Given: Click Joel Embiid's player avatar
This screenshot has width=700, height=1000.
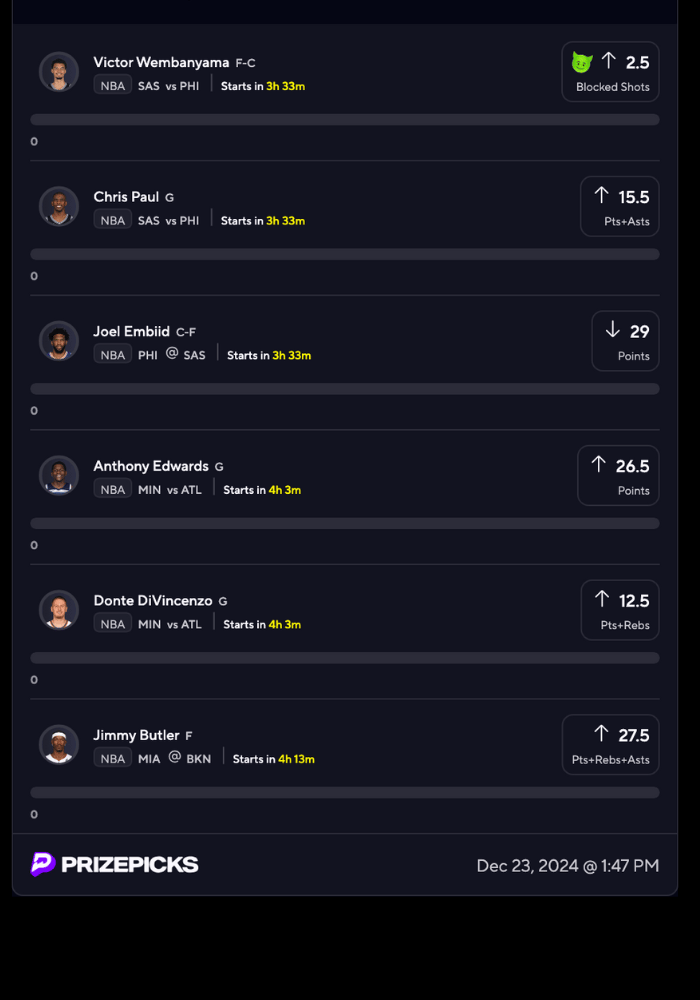Looking at the screenshot, I should [x=59, y=341].
